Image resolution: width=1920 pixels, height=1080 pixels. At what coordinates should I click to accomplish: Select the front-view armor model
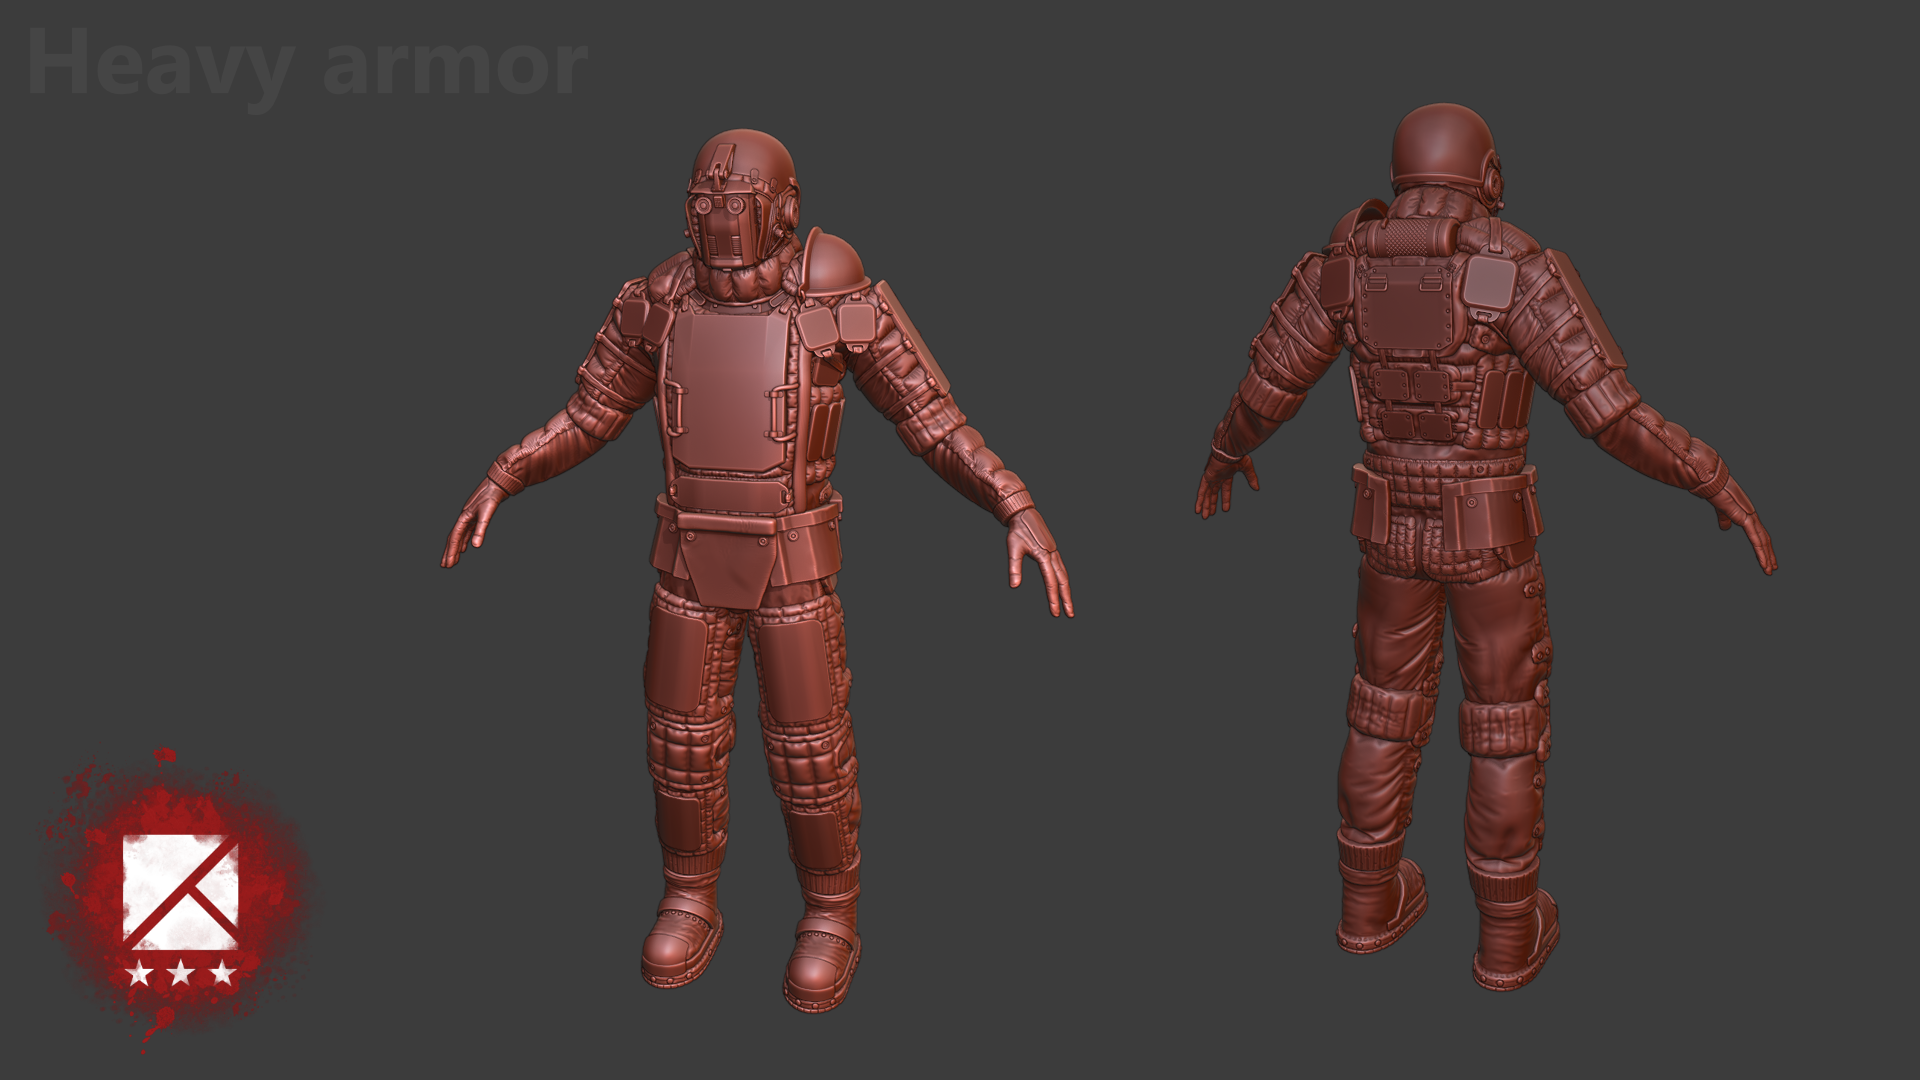758,570
